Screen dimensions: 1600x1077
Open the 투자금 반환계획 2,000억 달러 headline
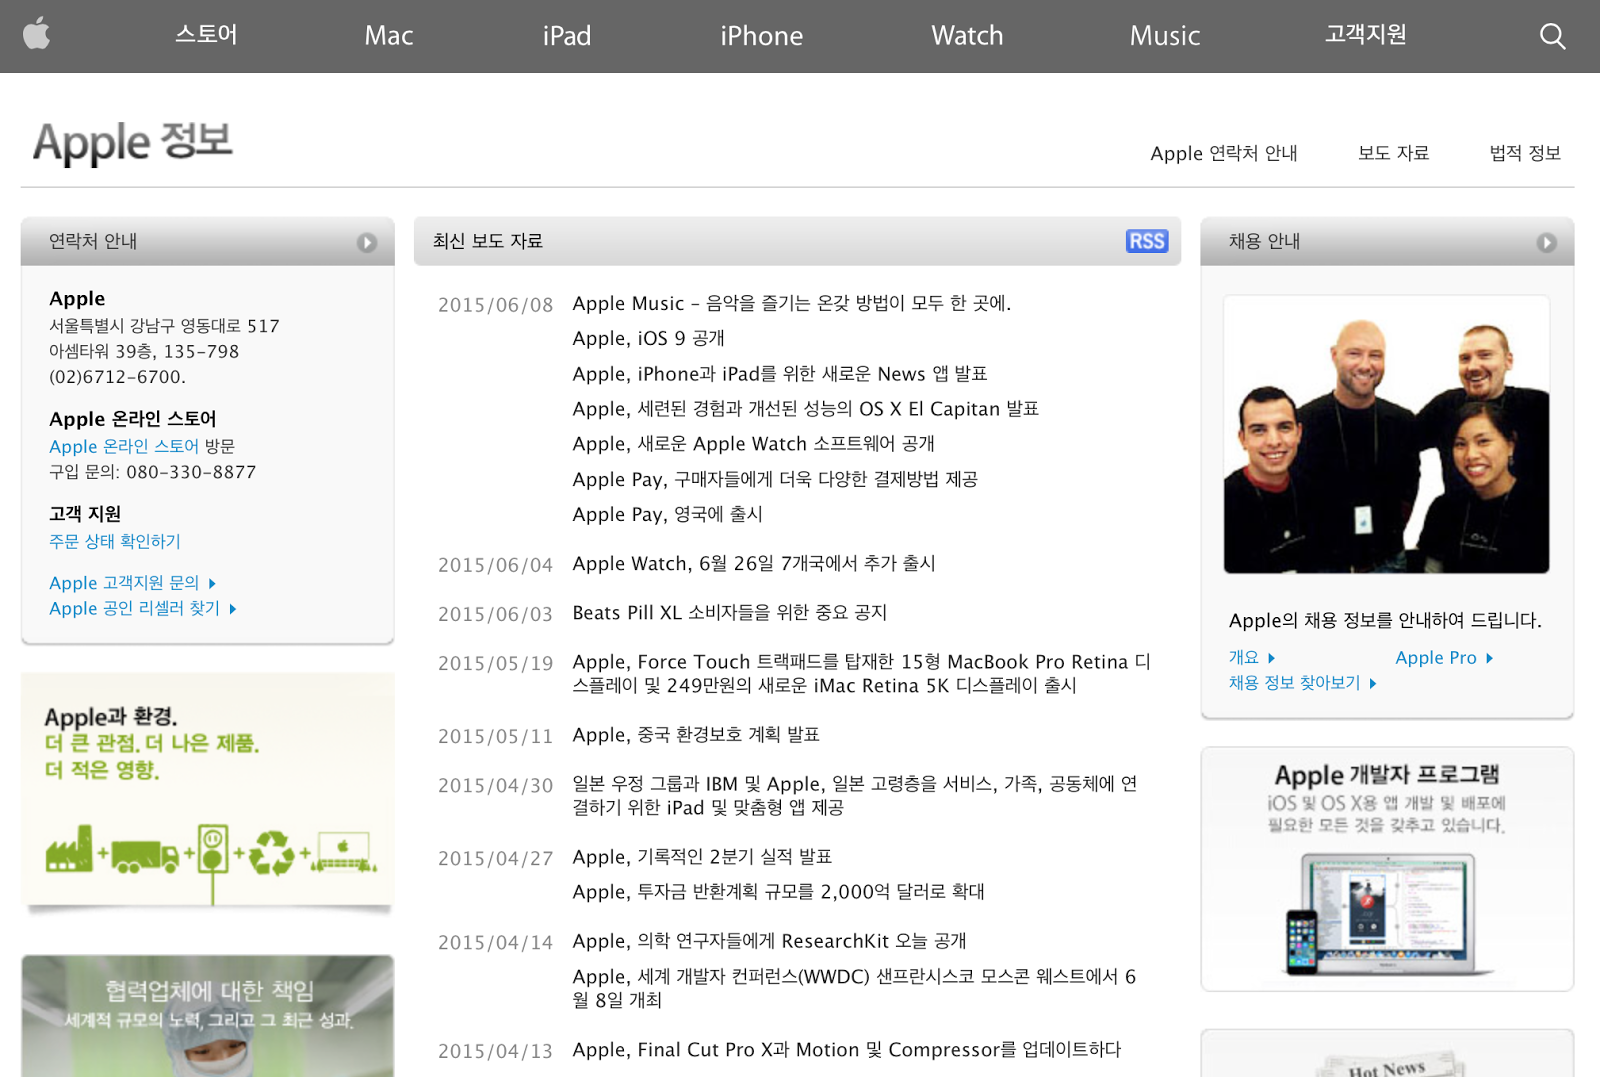pos(778,892)
